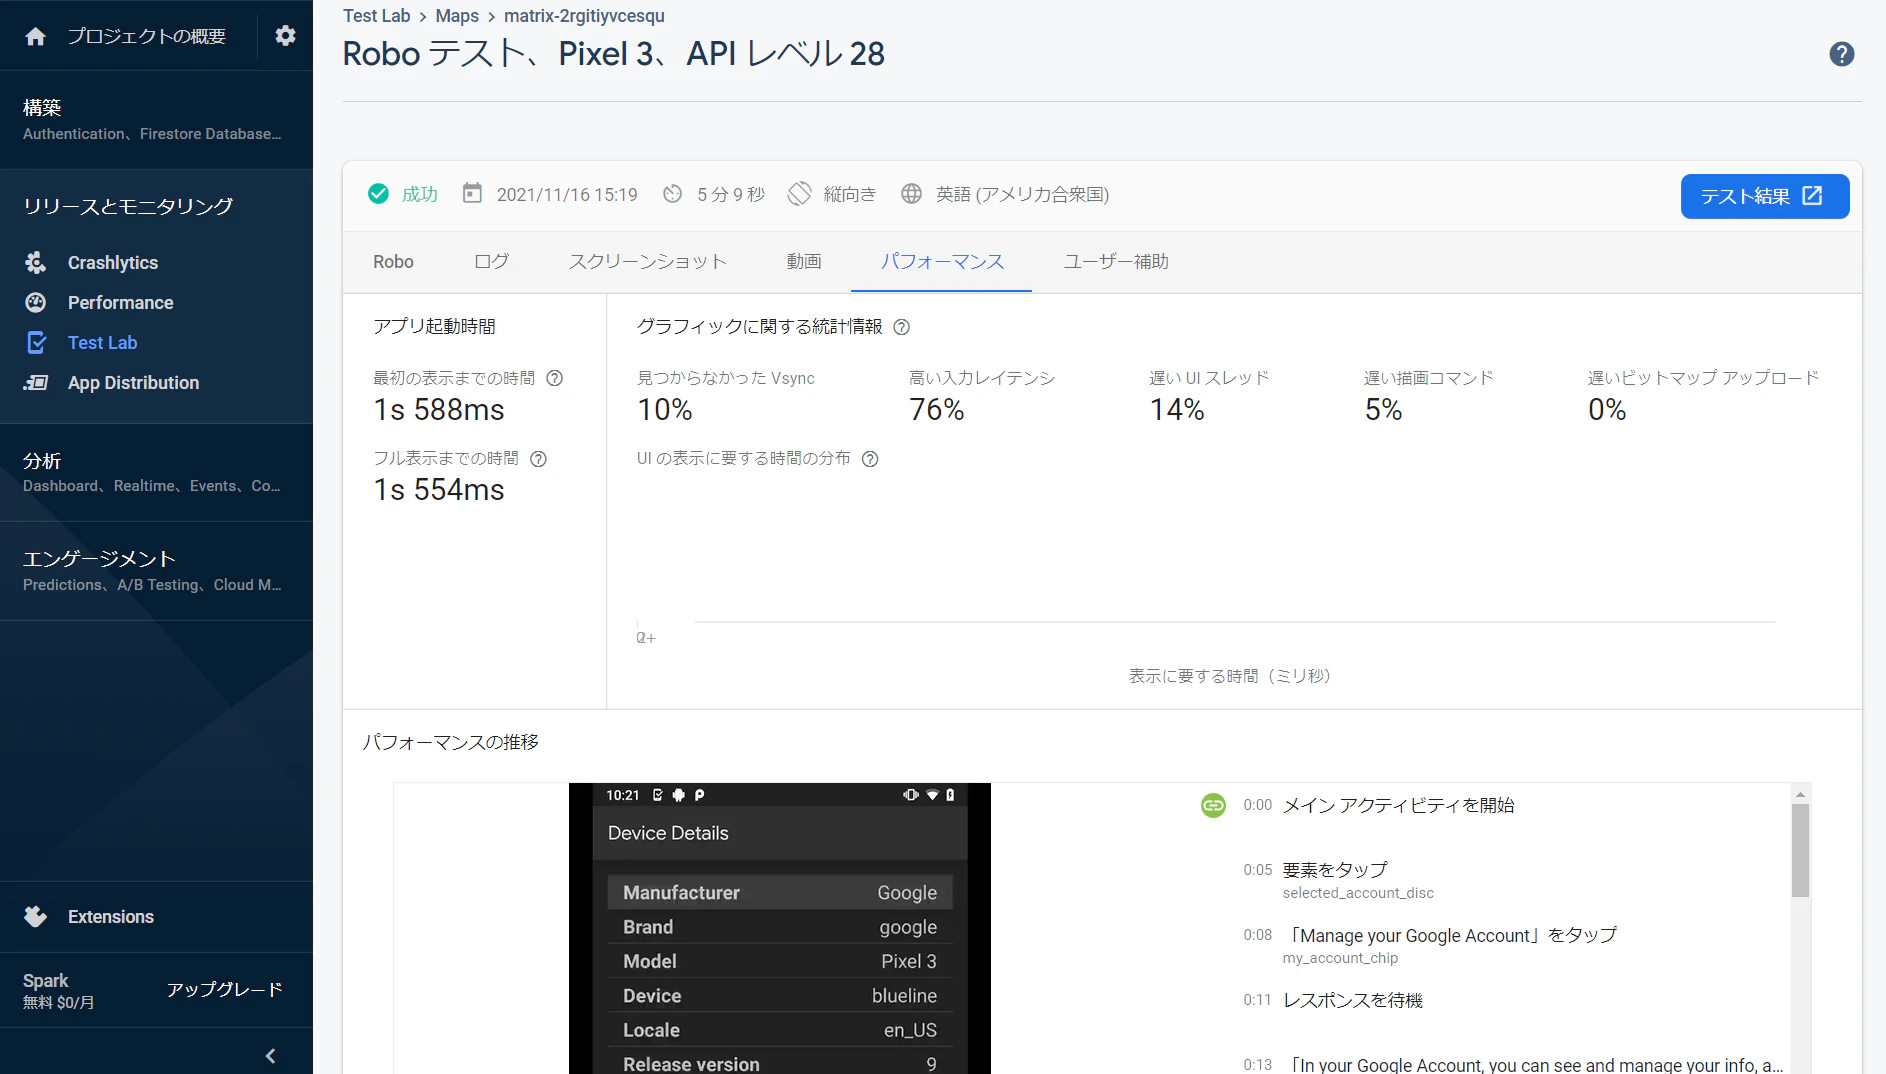Collapse the リリースとモニタリング section header
This screenshot has height=1074, width=1886.
[129, 206]
